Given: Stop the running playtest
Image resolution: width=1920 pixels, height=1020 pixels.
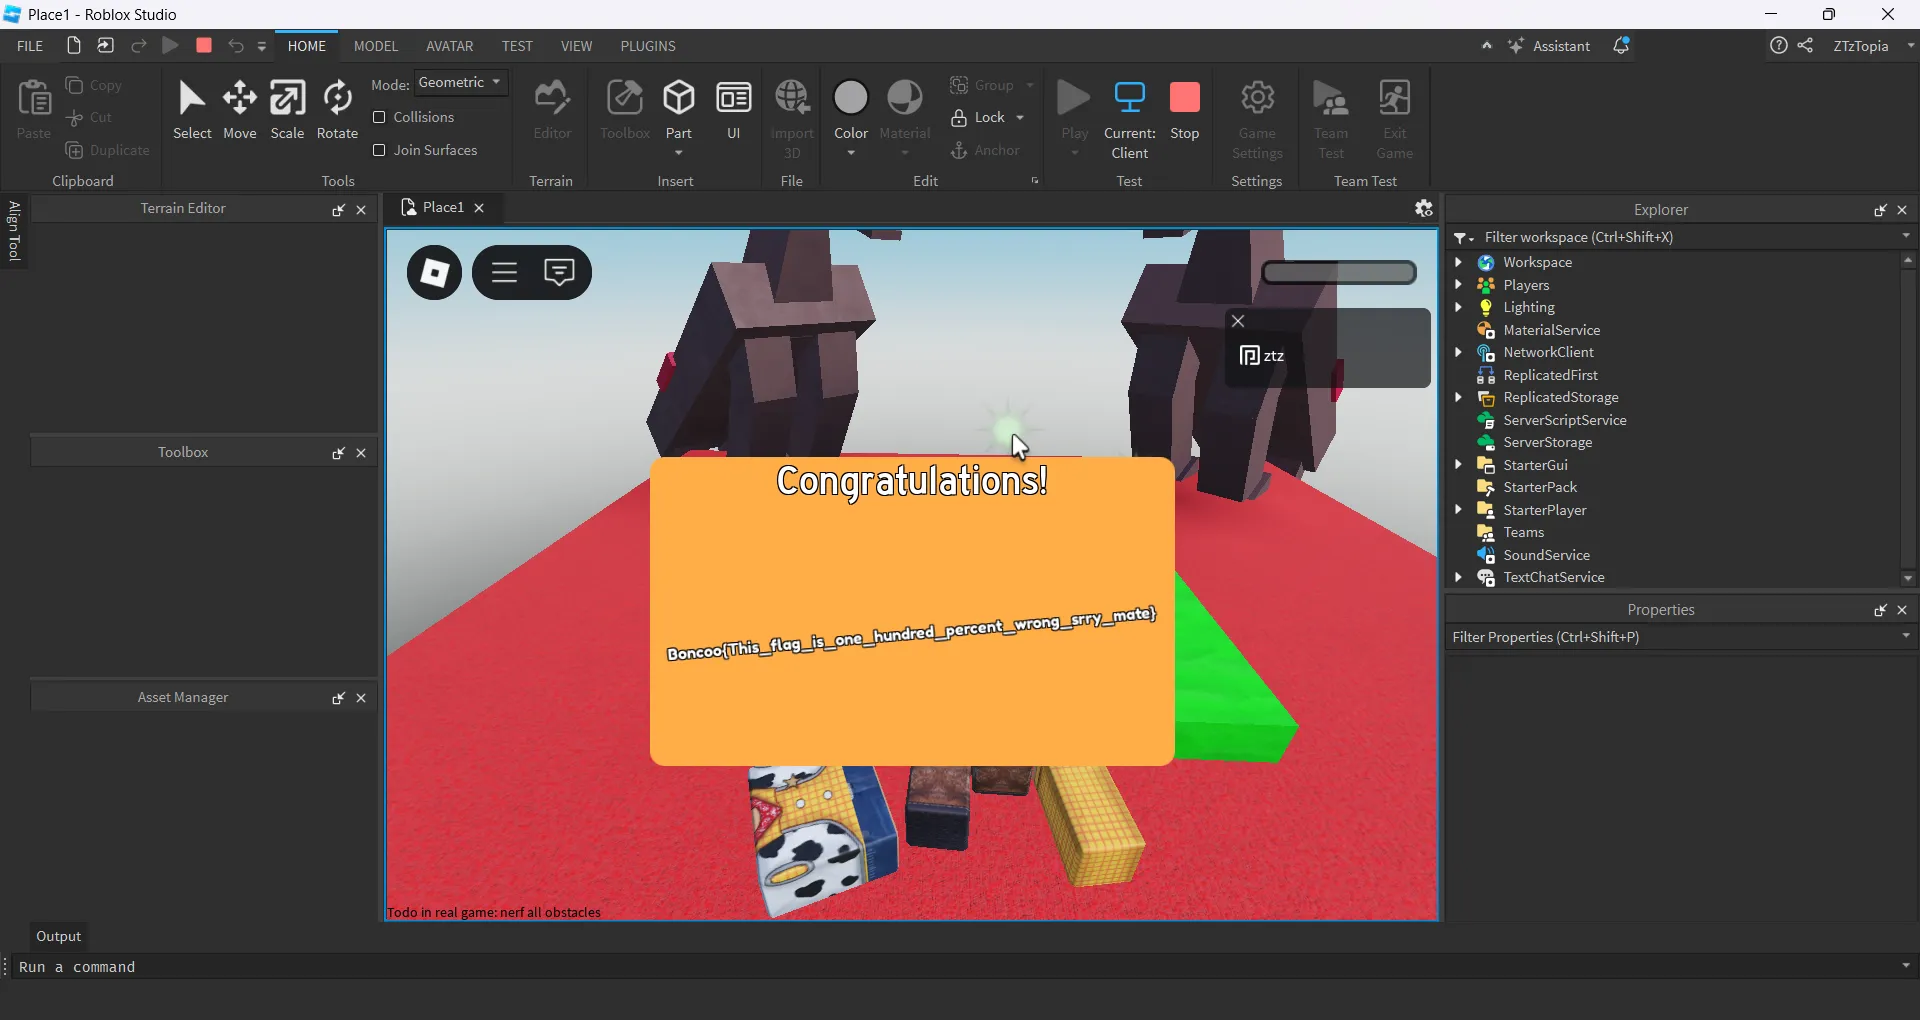Looking at the screenshot, I should 1184,110.
